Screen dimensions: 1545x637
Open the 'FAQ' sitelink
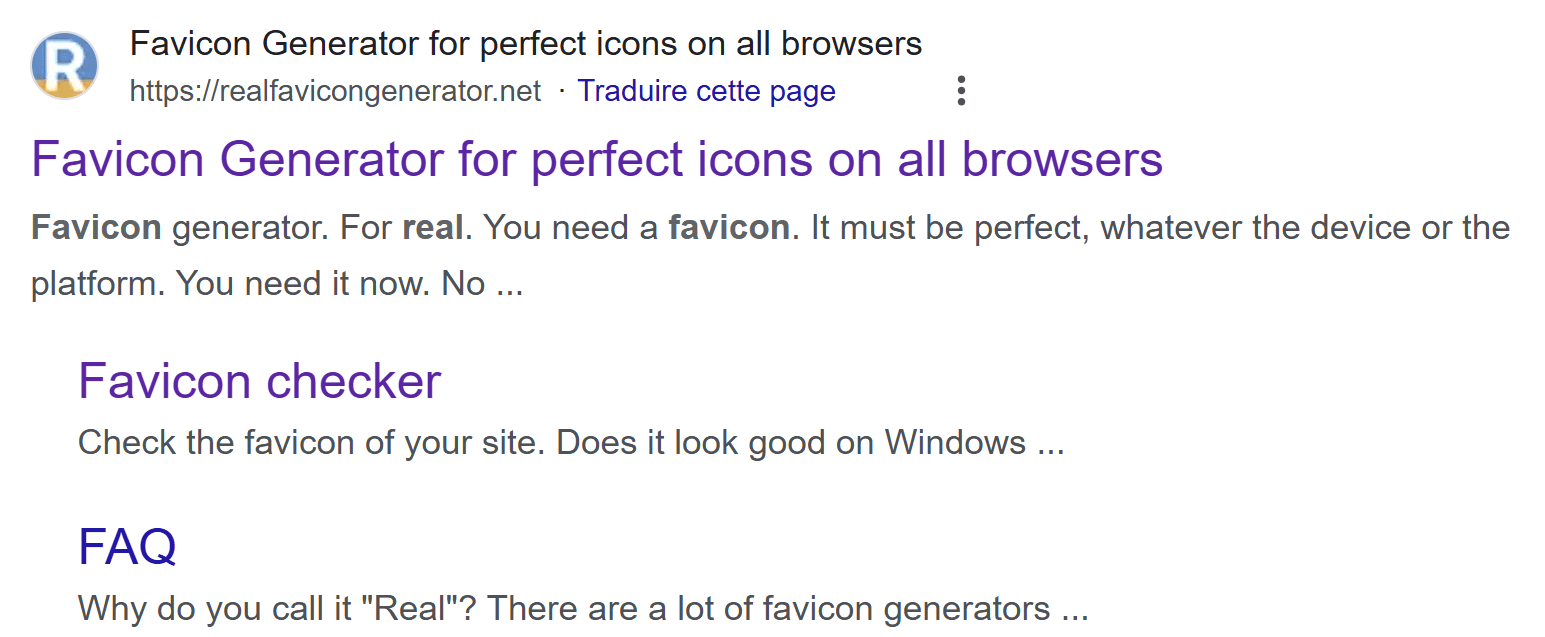[x=126, y=546]
